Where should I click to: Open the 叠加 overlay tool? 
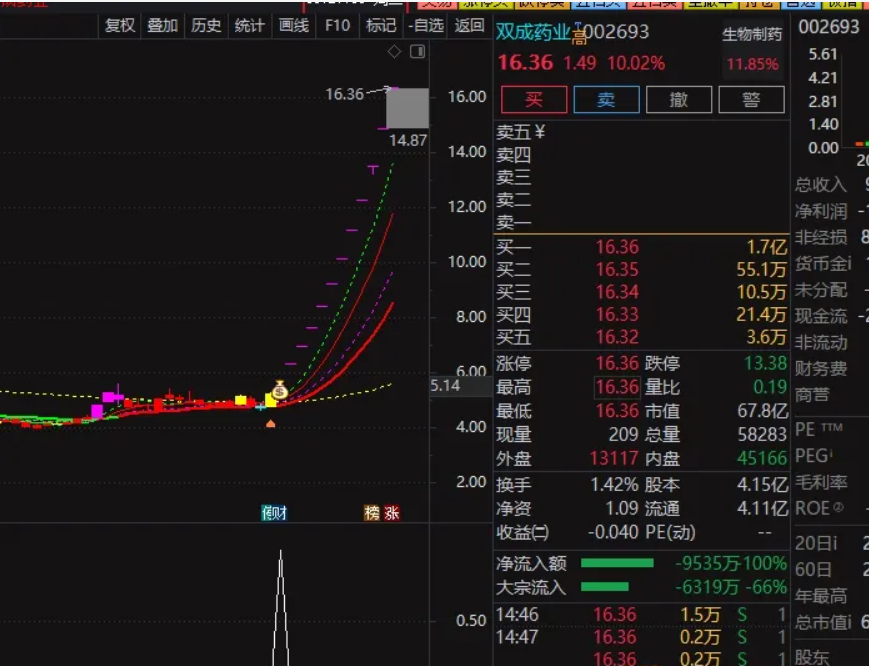(162, 25)
